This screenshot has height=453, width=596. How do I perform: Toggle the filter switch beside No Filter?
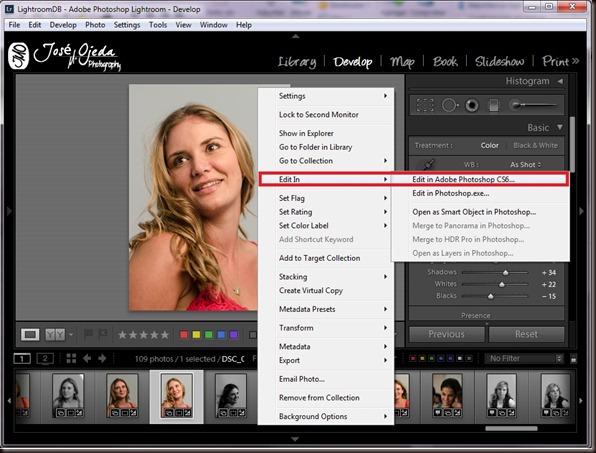(574, 358)
